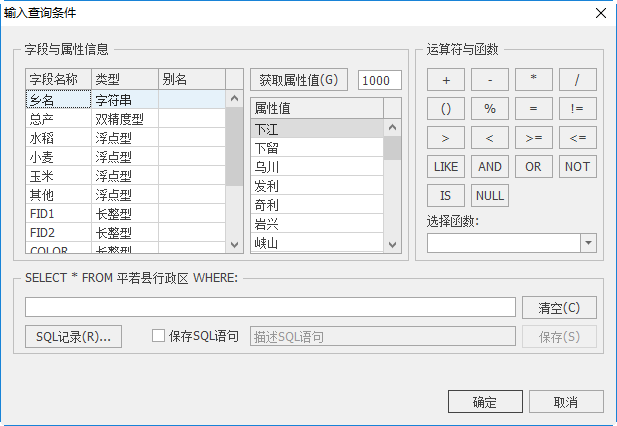The width and height of the screenshot is (617, 426).
Task: Click the NULL keyword button
Action: 489,196
